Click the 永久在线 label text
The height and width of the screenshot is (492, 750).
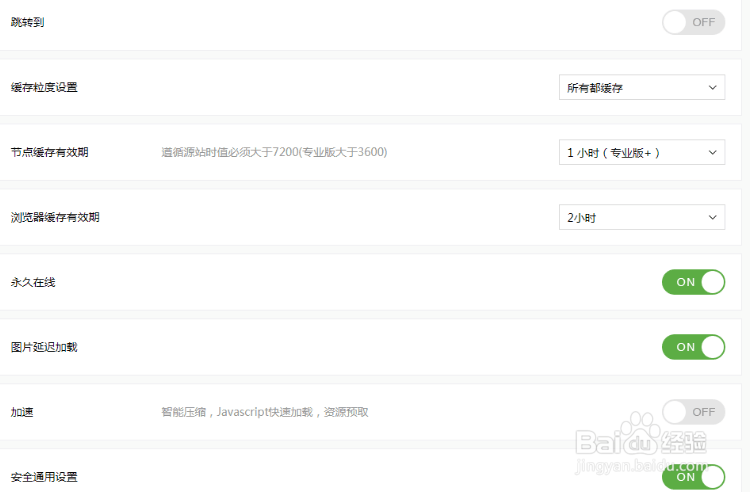(33, 282)
